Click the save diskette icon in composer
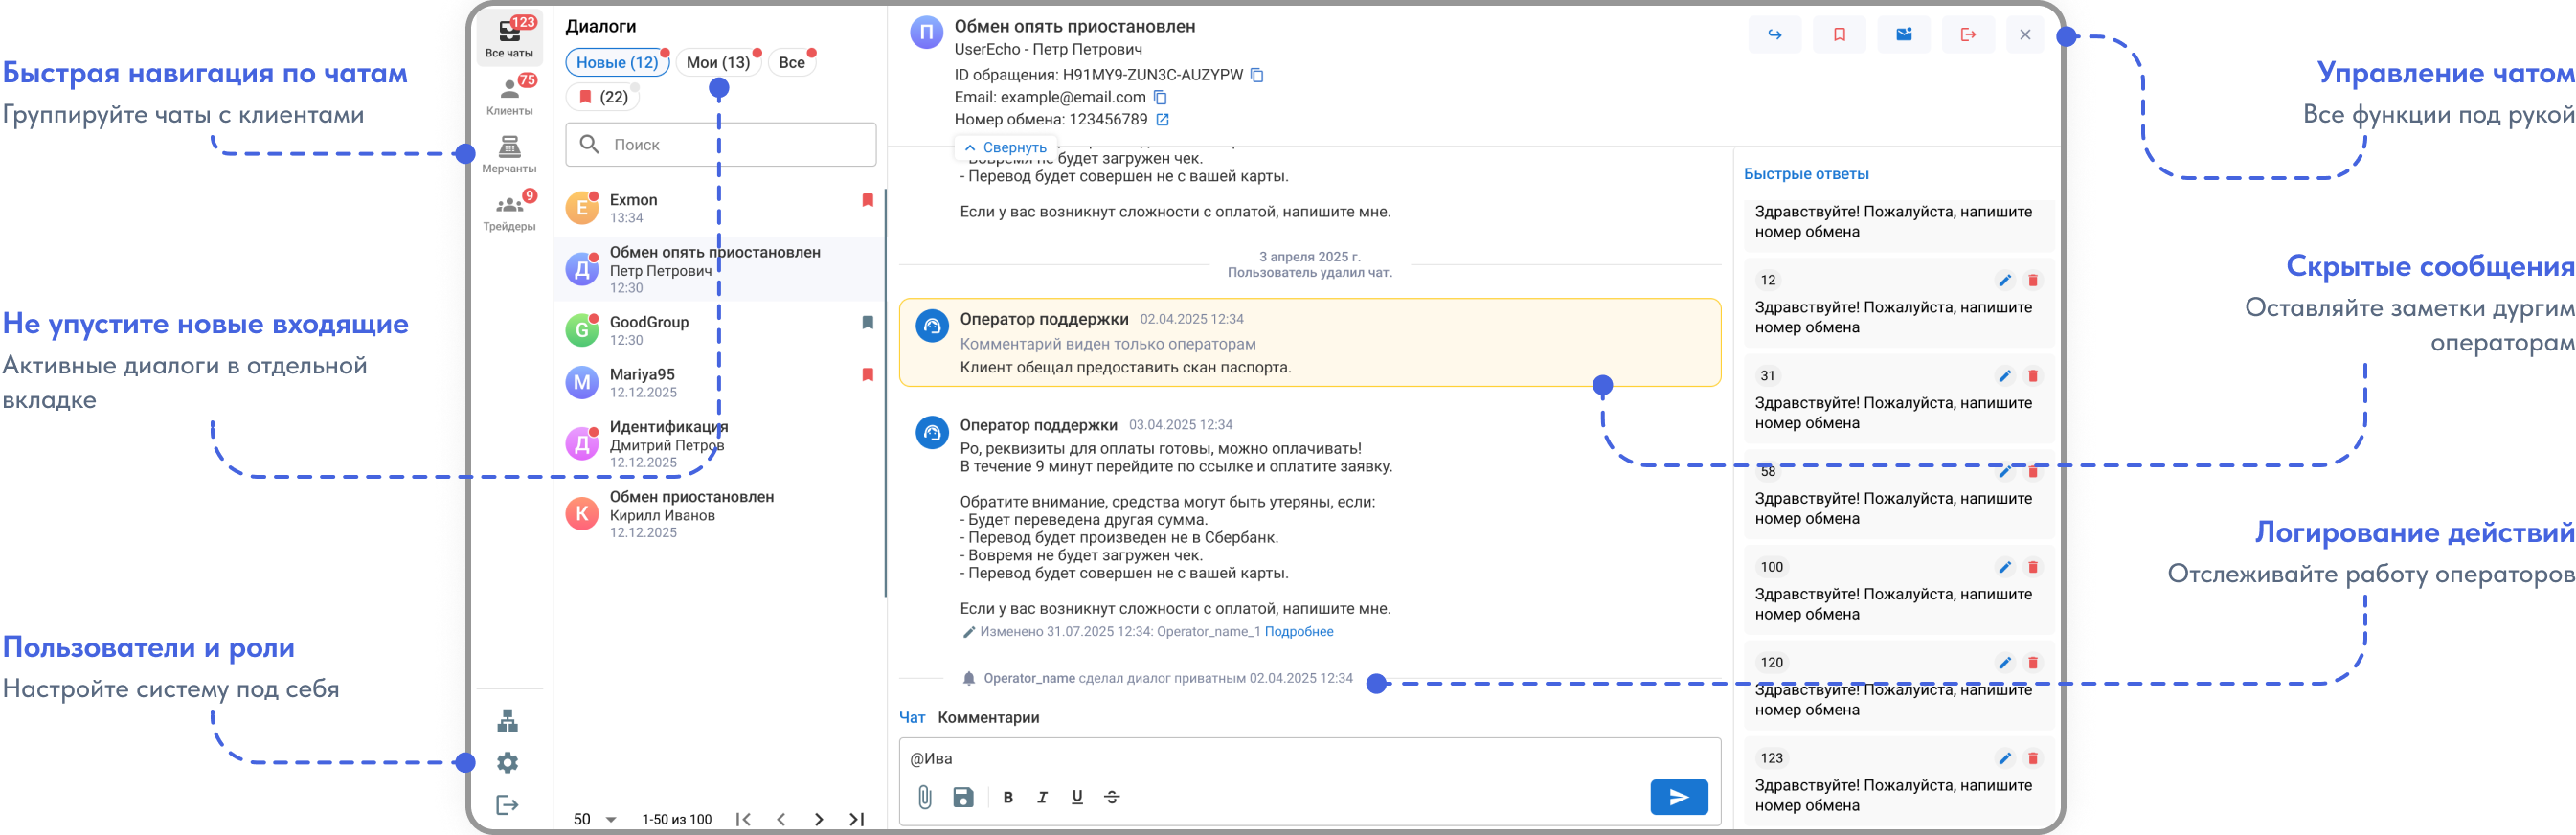 (962, 797)
